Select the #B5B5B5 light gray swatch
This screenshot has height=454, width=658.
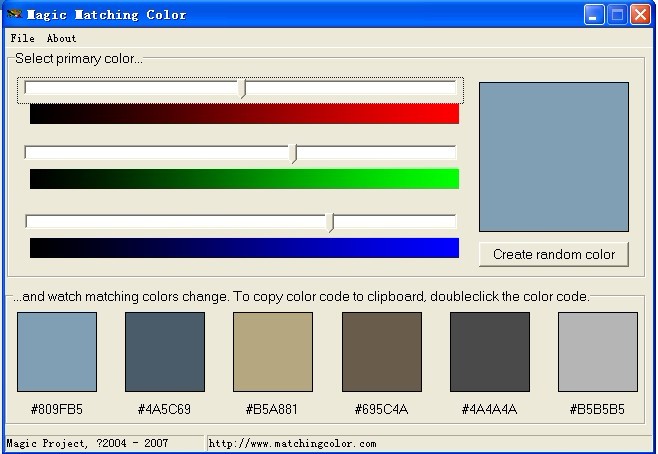pos(598,352)
